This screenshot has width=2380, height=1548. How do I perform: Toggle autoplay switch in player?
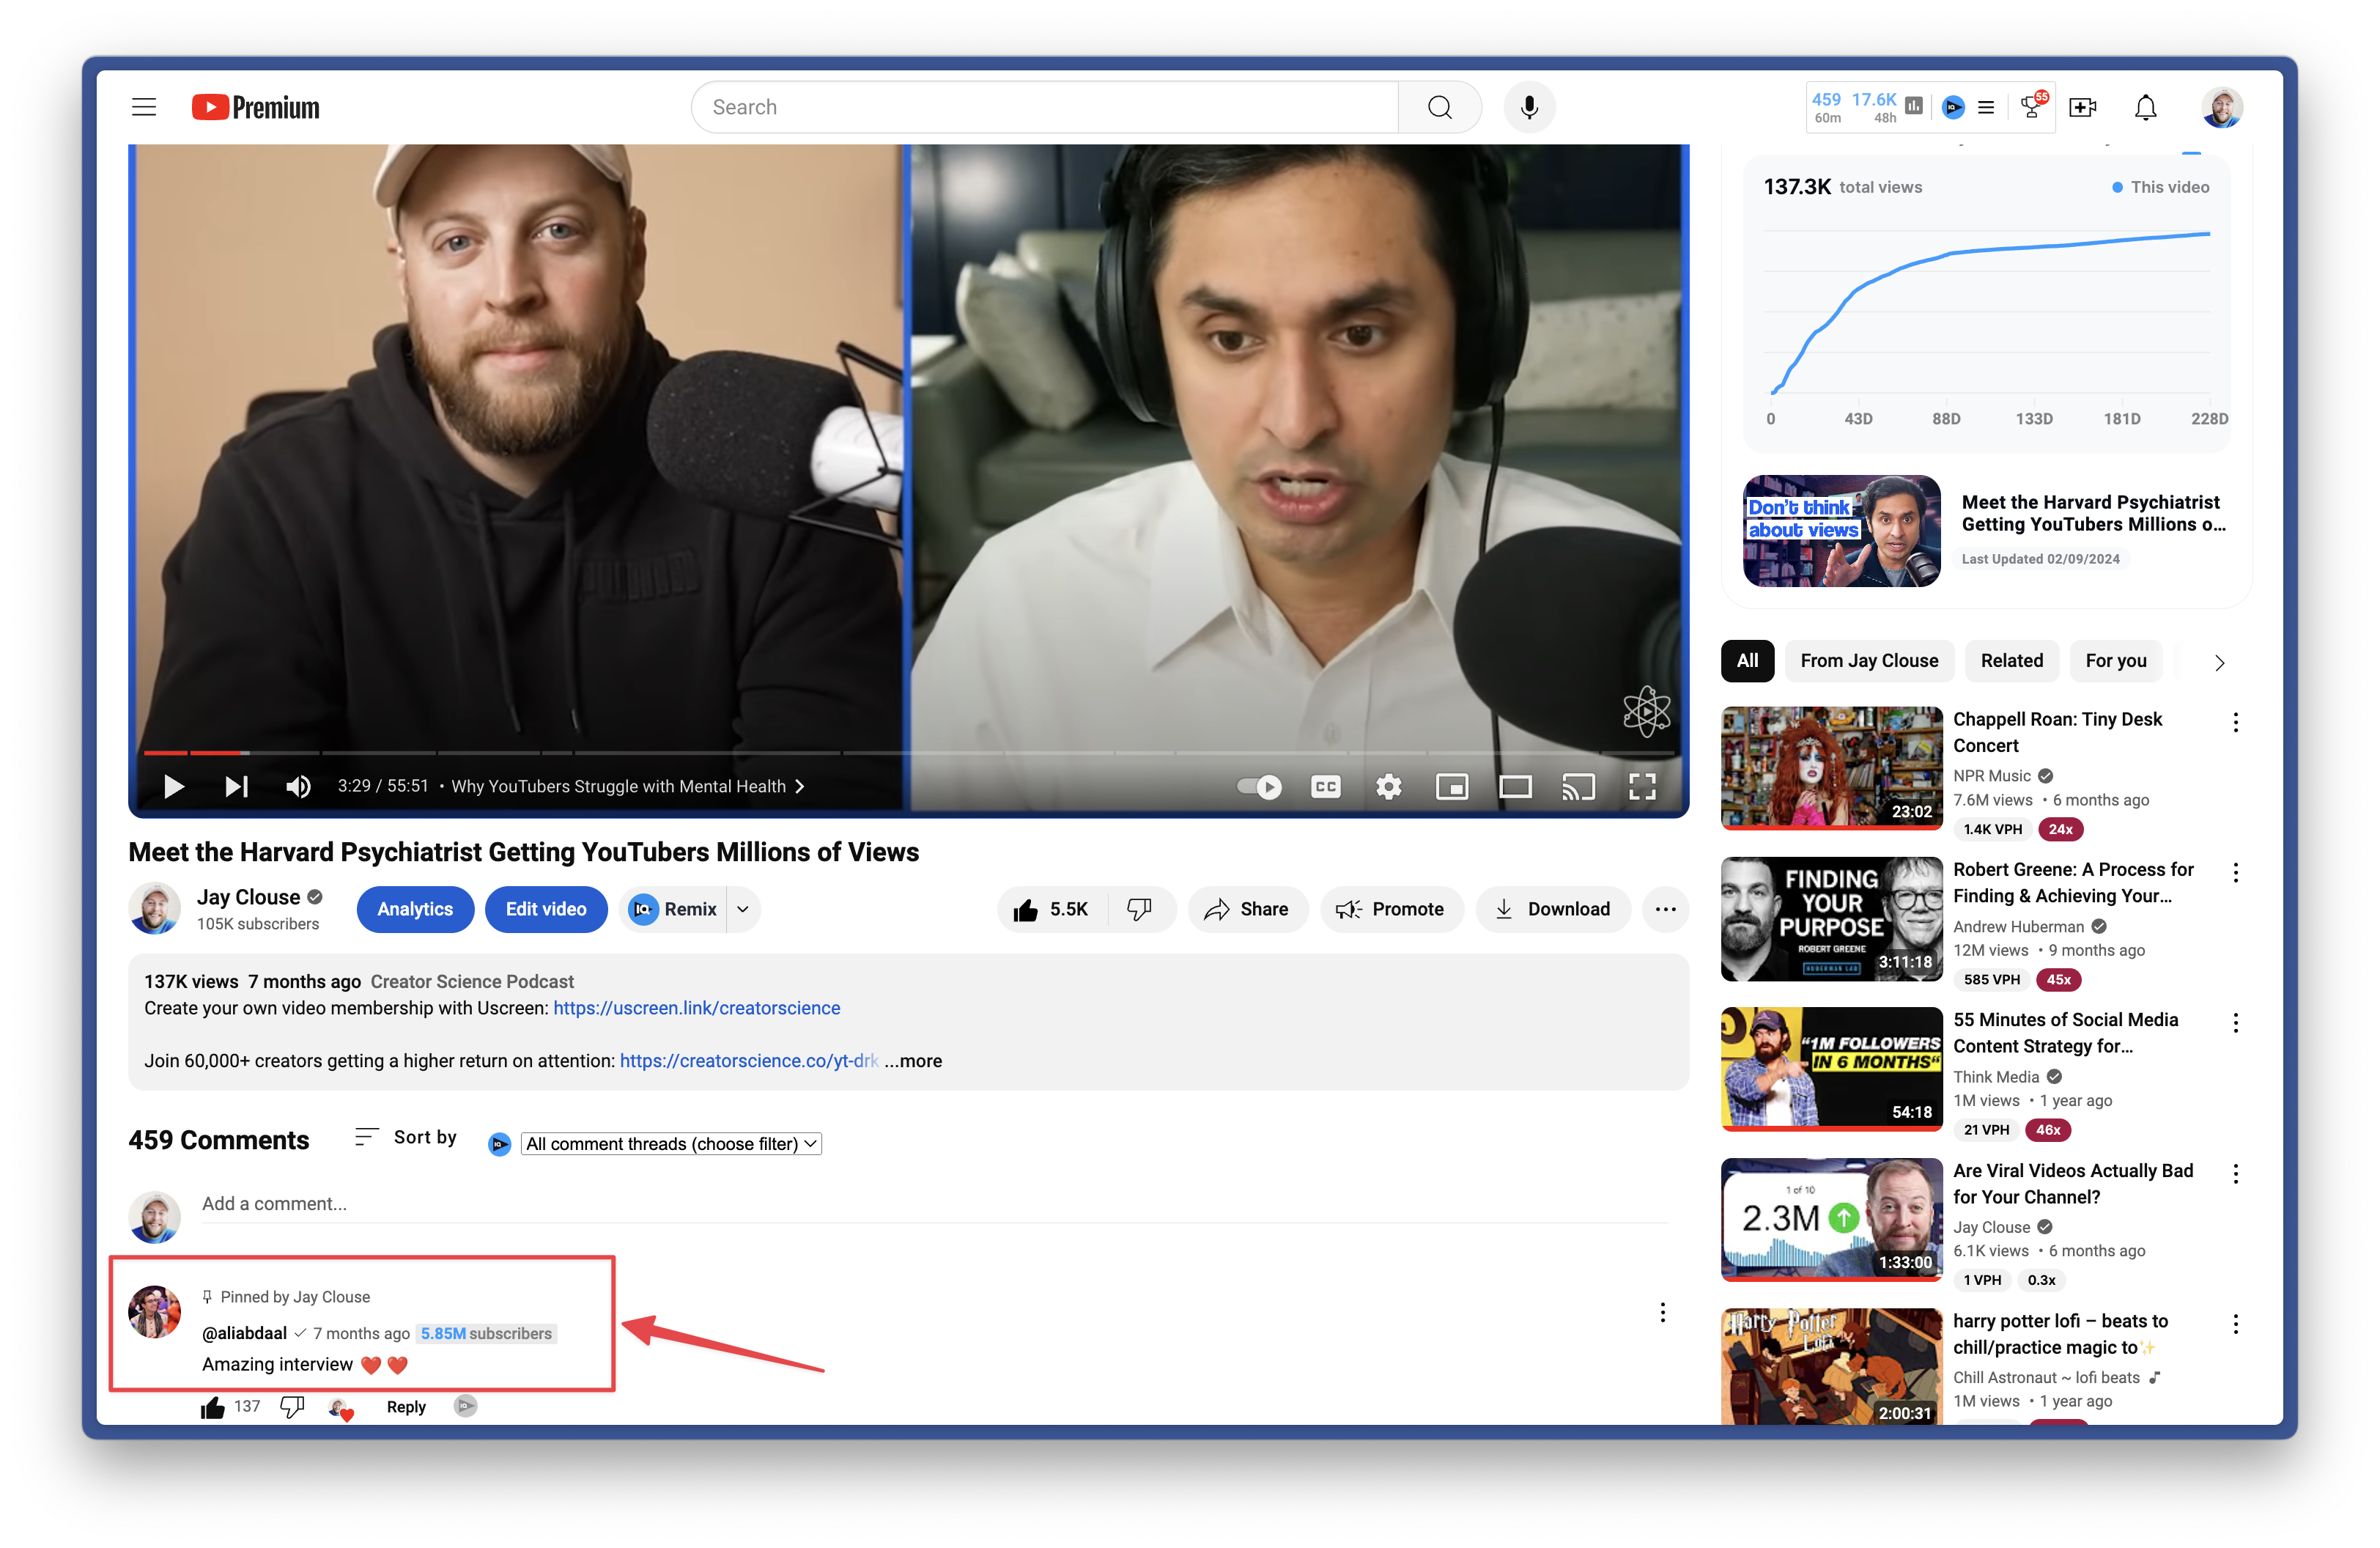coord(1260,786)
